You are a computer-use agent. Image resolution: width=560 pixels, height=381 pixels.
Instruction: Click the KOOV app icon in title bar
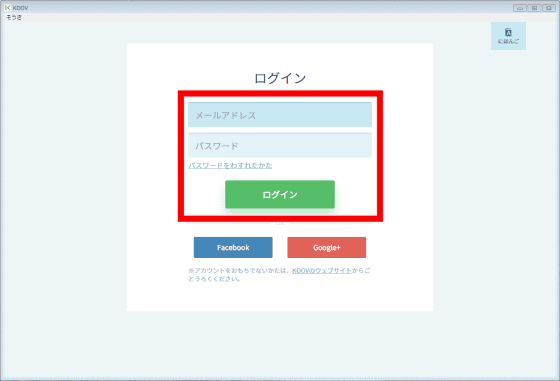(8, 7)
